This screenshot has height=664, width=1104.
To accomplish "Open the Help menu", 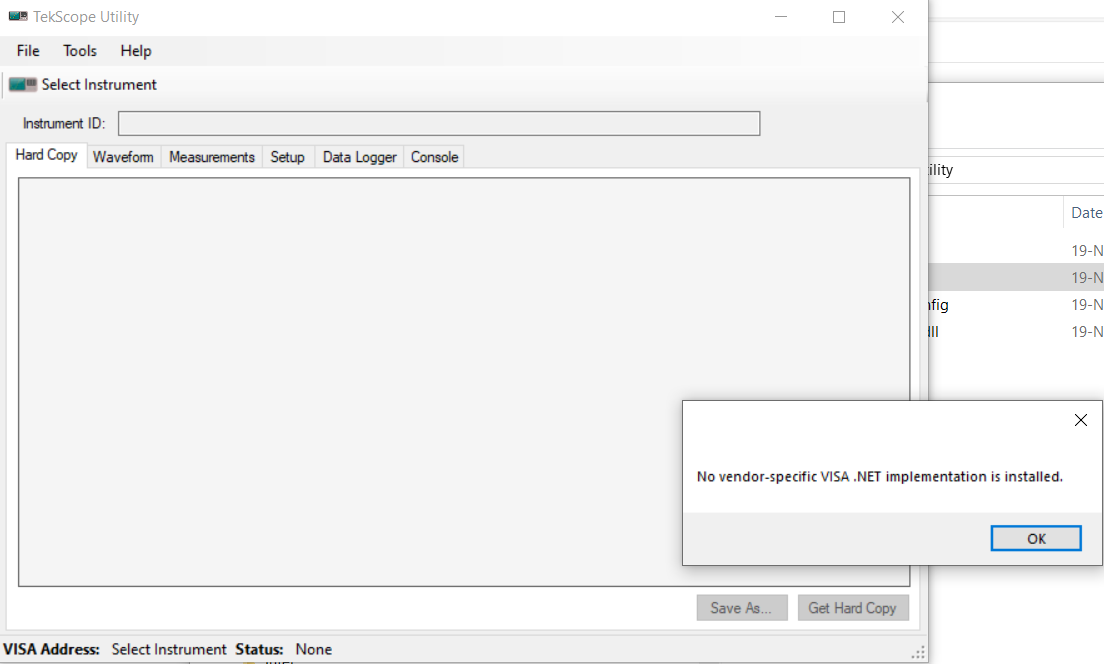I will [x=136, y=51].
